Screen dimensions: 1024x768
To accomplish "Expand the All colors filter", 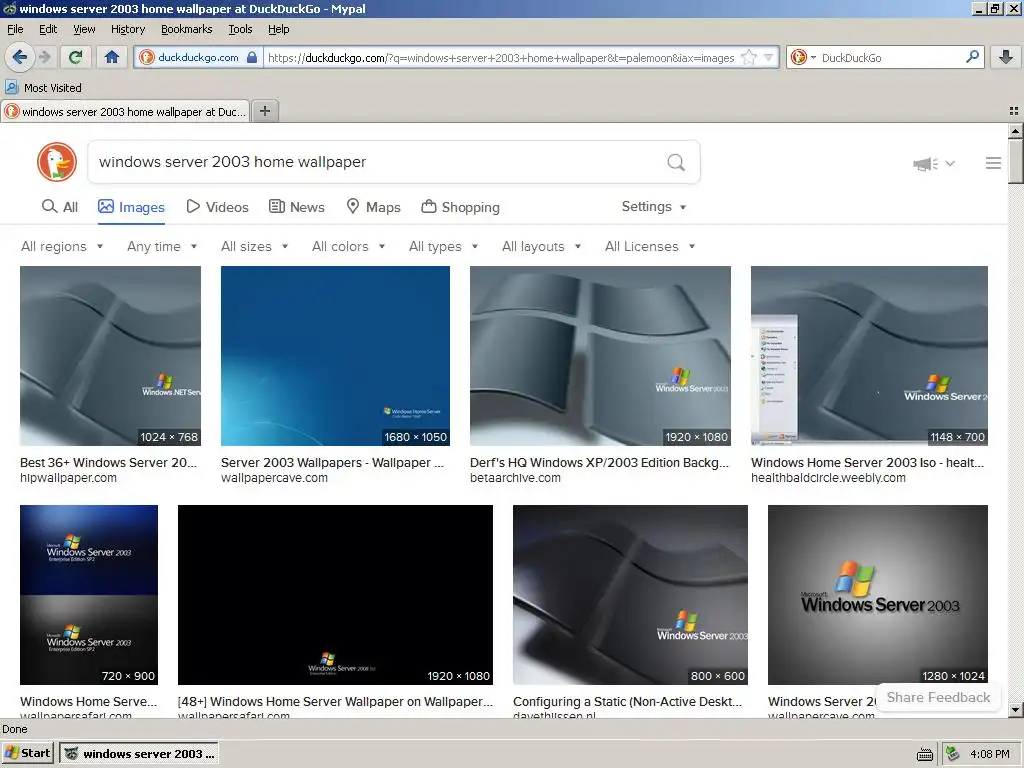I will (349, 246).
